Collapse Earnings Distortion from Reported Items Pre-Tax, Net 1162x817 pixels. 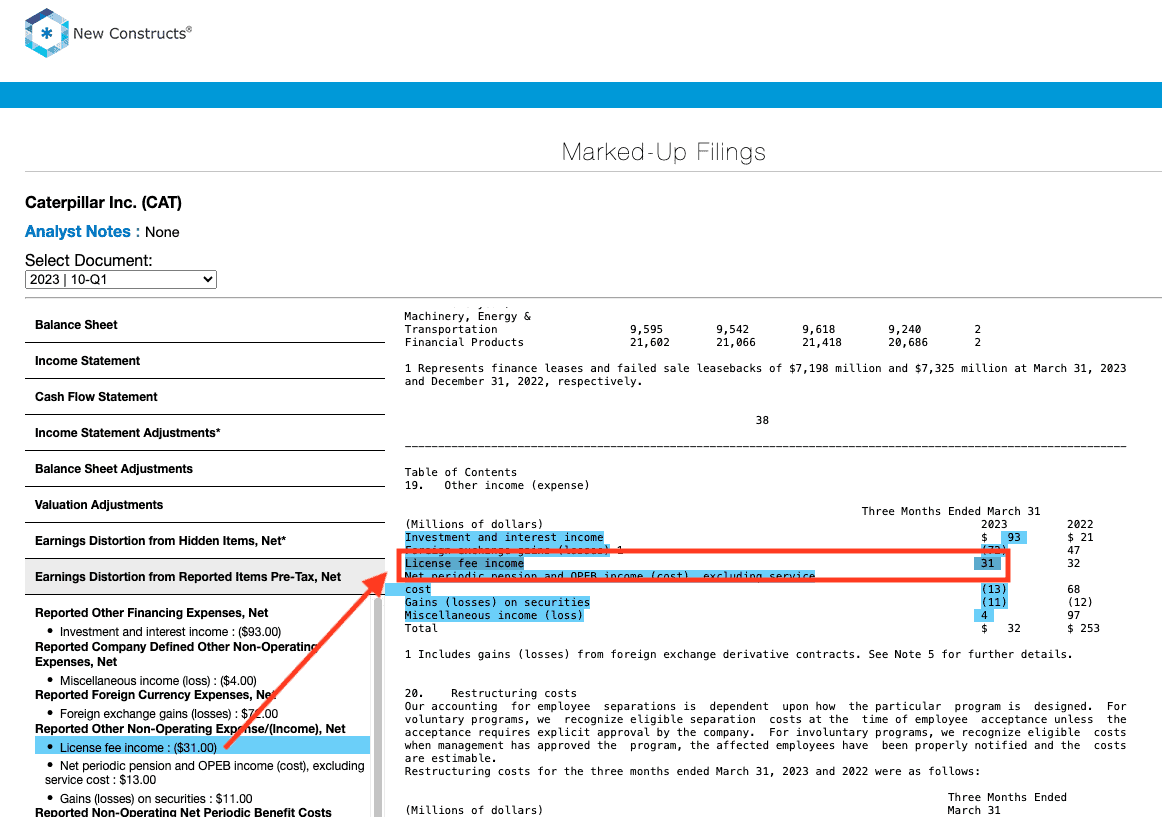205,577
